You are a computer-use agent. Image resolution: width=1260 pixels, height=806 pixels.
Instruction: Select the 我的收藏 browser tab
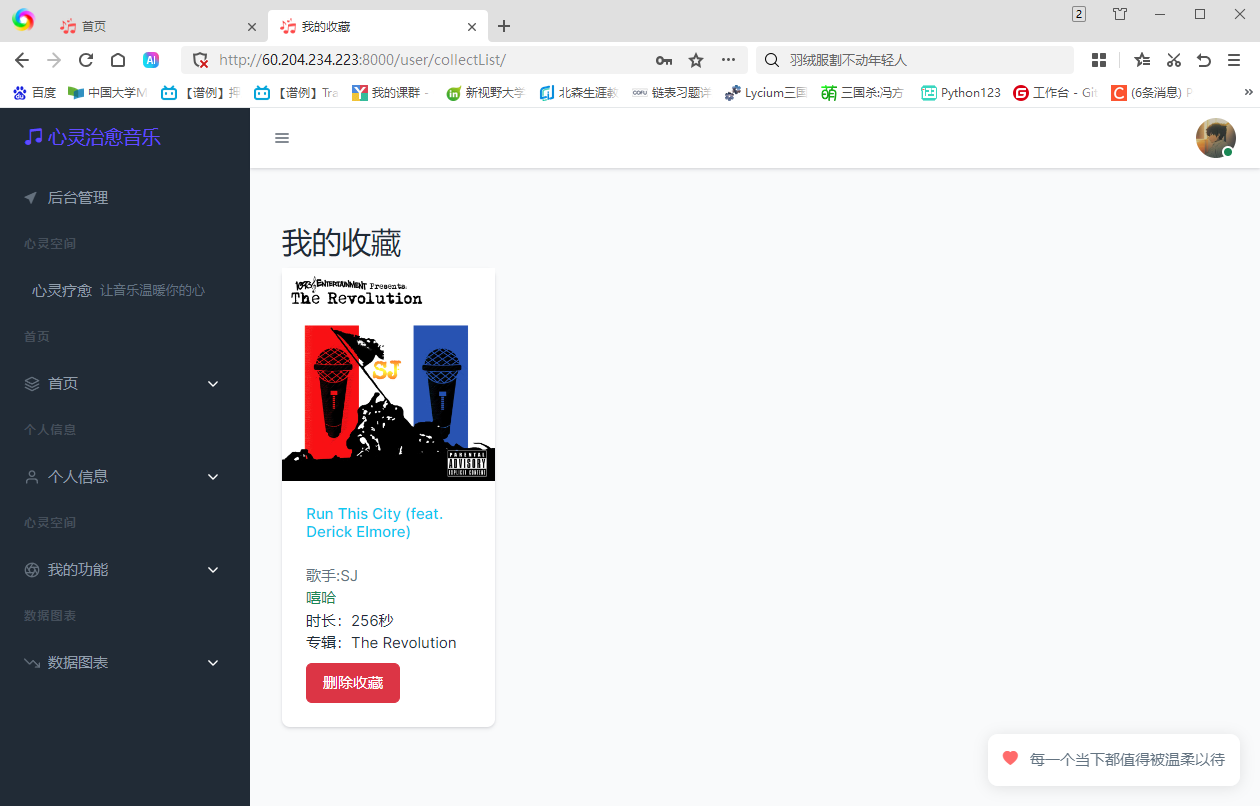[379, 26]
